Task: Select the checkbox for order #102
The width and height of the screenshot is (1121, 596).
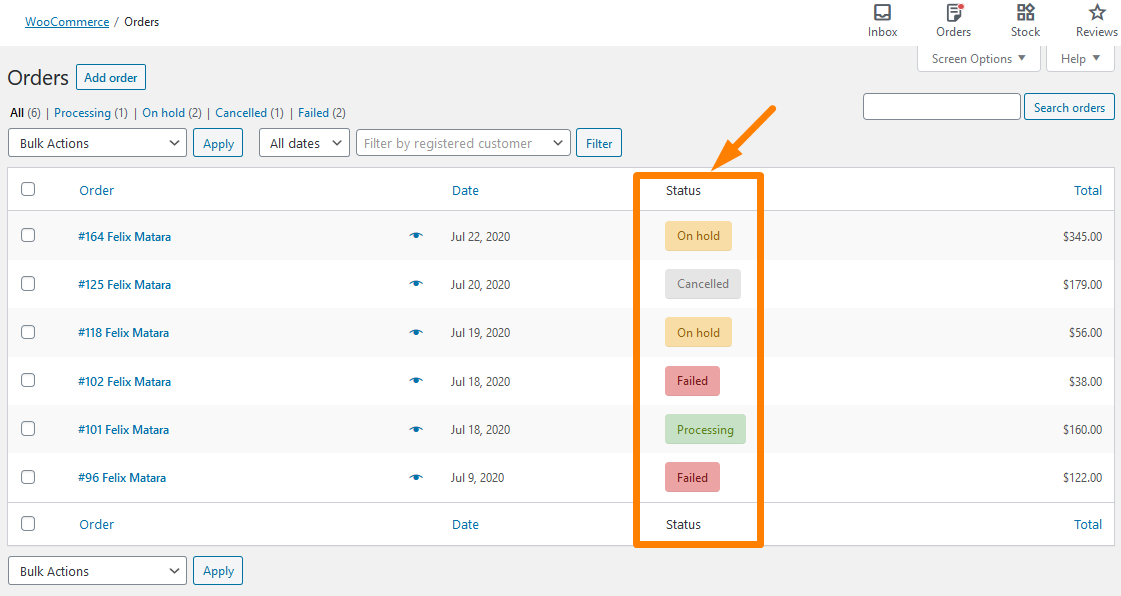Action: [x=28, y=380]
